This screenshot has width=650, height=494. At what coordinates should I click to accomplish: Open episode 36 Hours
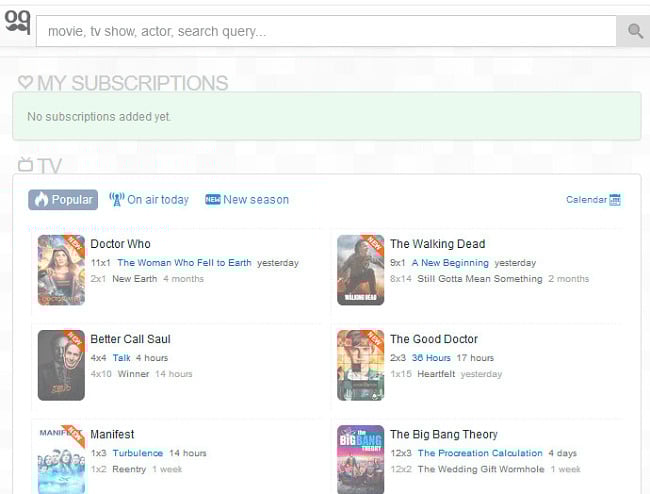point(431,358)
